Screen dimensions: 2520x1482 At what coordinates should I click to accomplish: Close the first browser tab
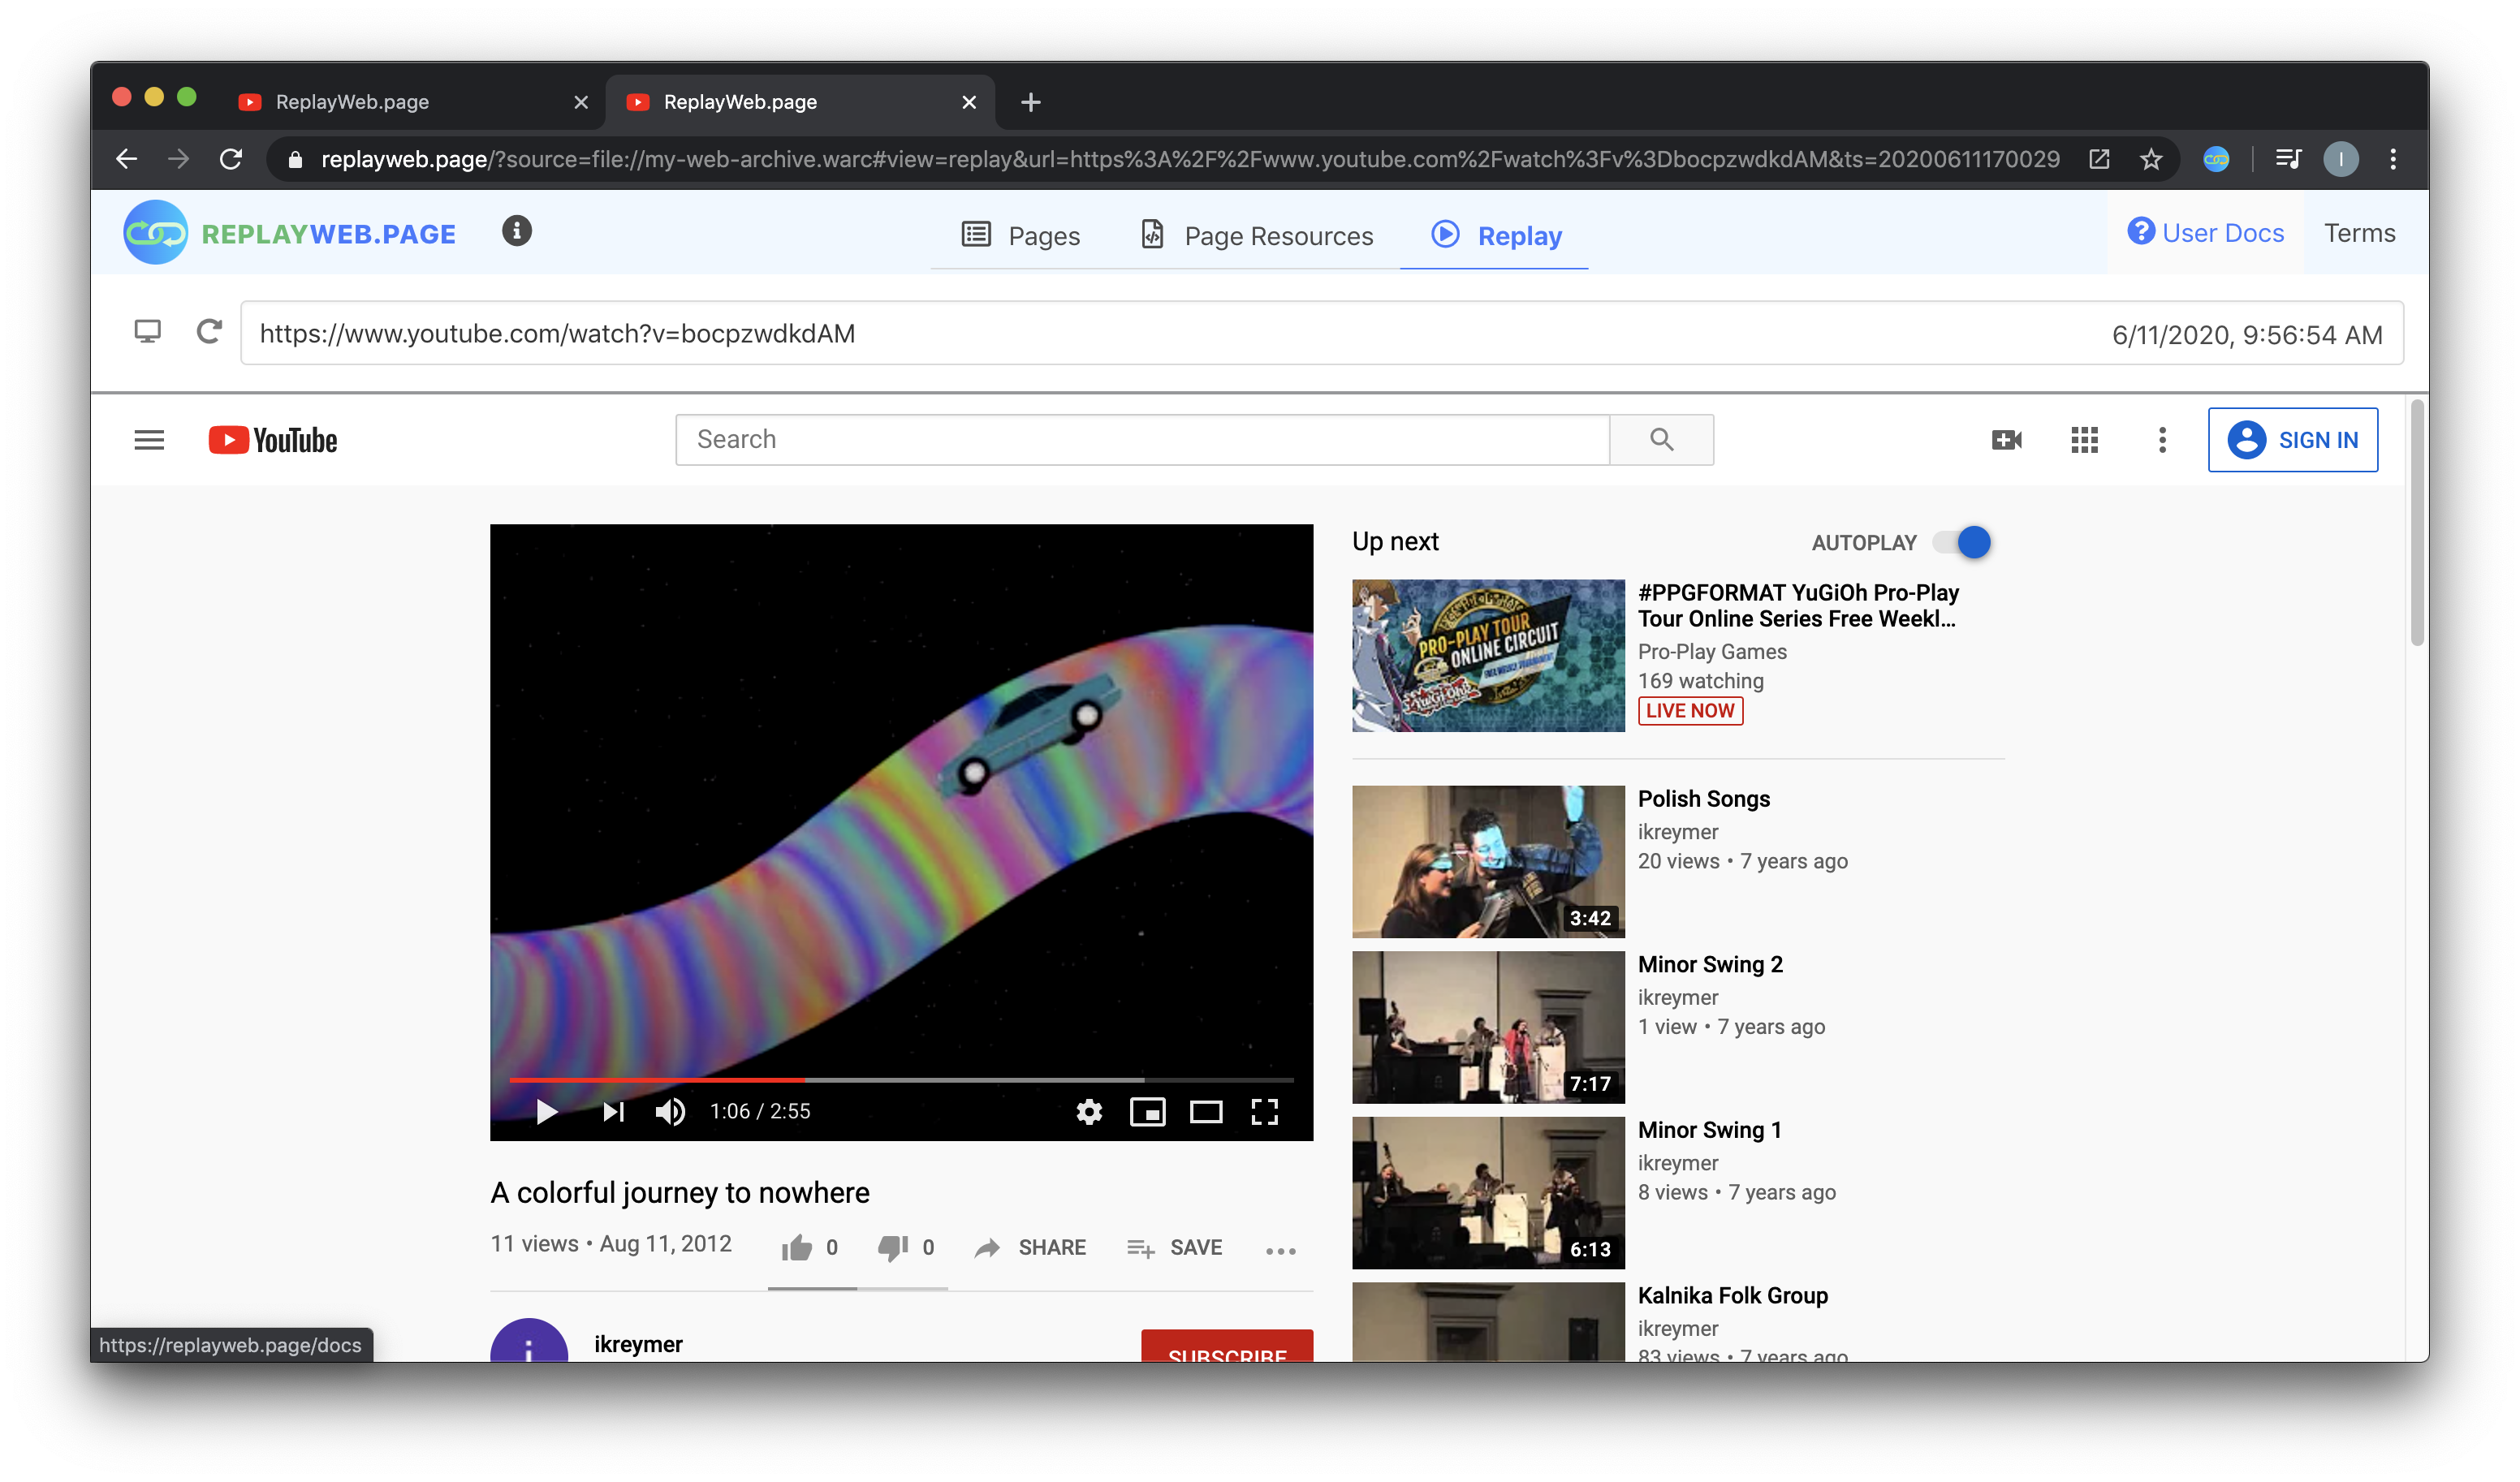tap(581, 102)
